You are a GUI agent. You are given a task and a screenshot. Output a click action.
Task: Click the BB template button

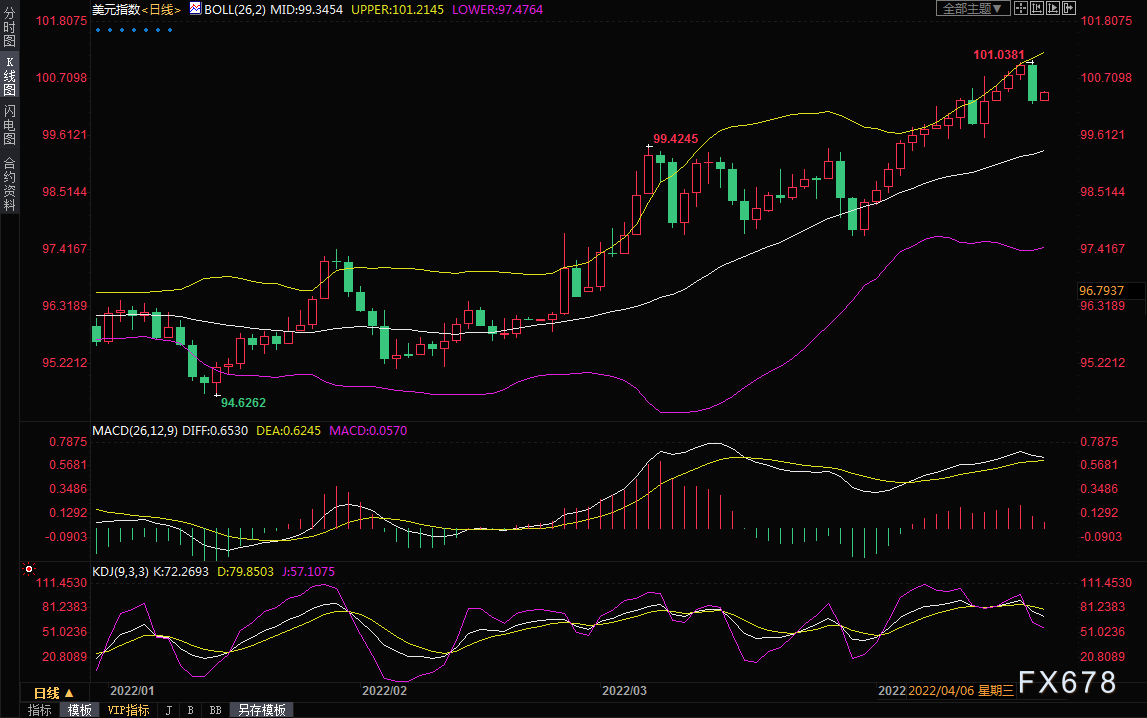[x=215, y=710]
